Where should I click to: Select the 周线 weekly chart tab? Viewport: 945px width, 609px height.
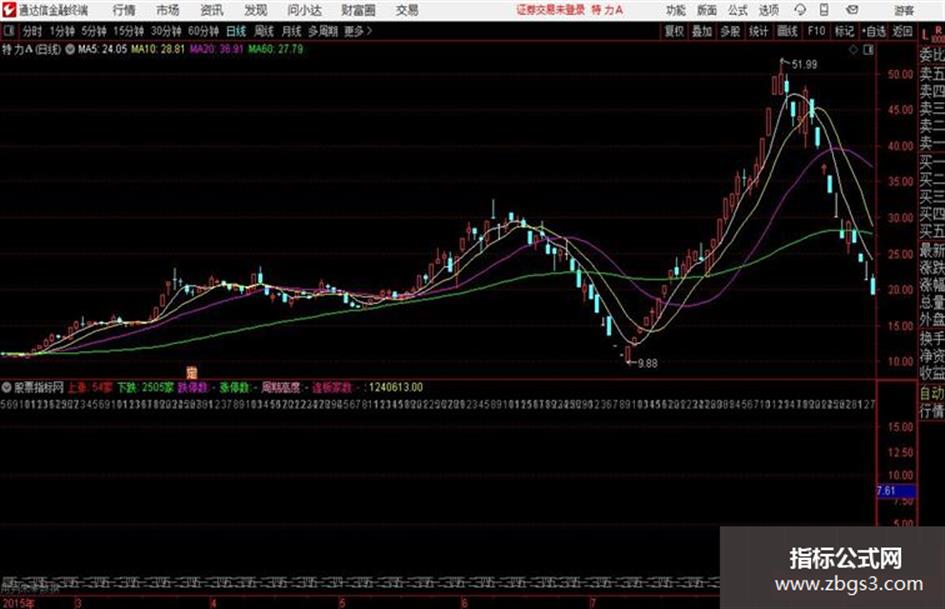(x=264, y=31)
